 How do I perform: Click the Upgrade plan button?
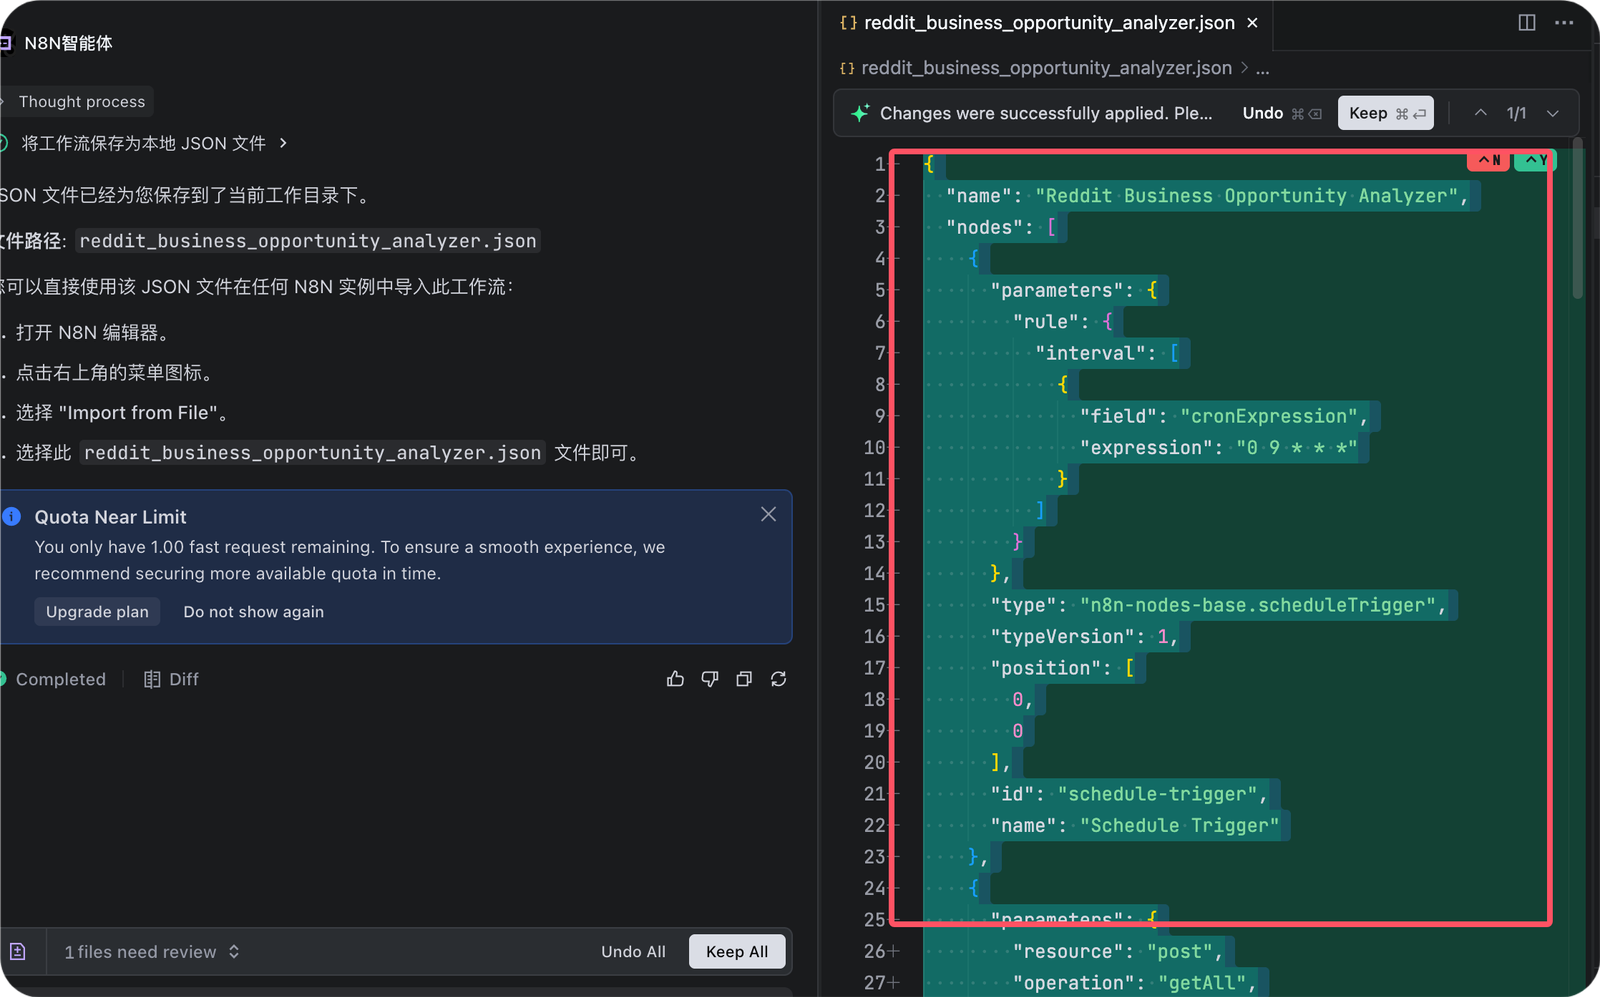click(97, 612)
